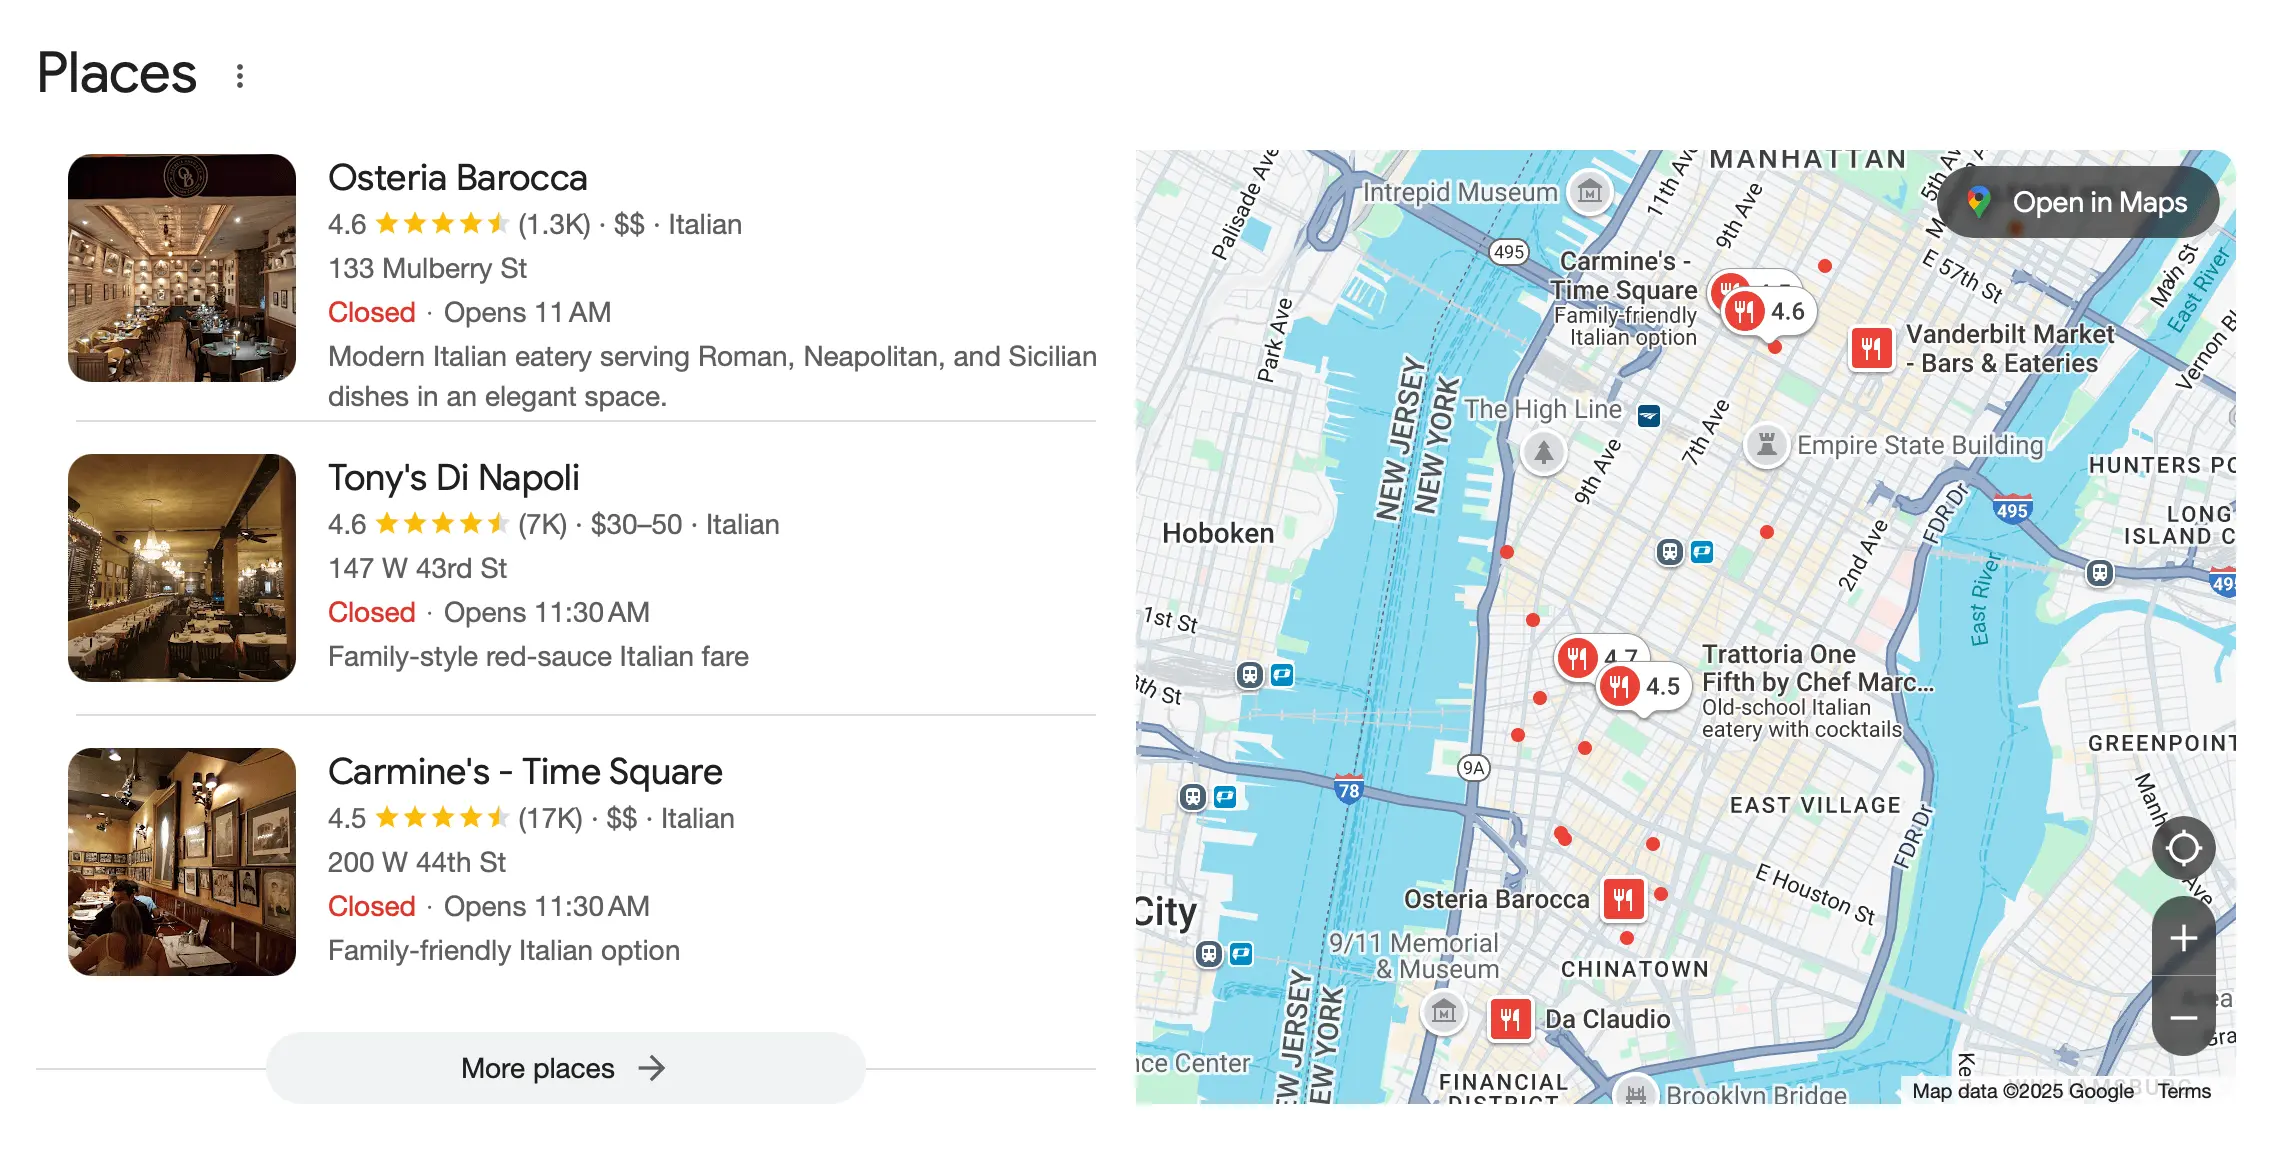Select the 4.6 rated Carmine's map pin
This screenshot has width=2280, height=1160.
point(1746,312)
